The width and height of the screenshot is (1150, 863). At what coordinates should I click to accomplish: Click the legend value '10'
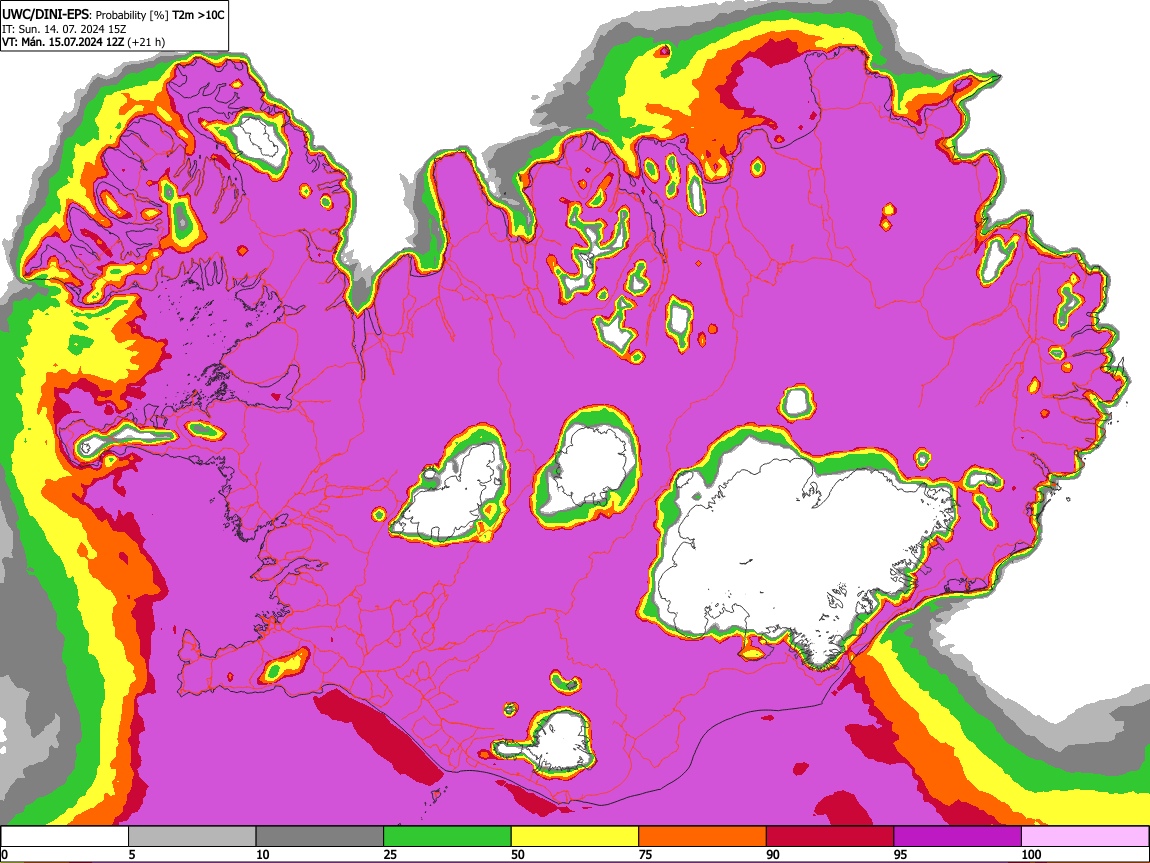coord(263,854)
